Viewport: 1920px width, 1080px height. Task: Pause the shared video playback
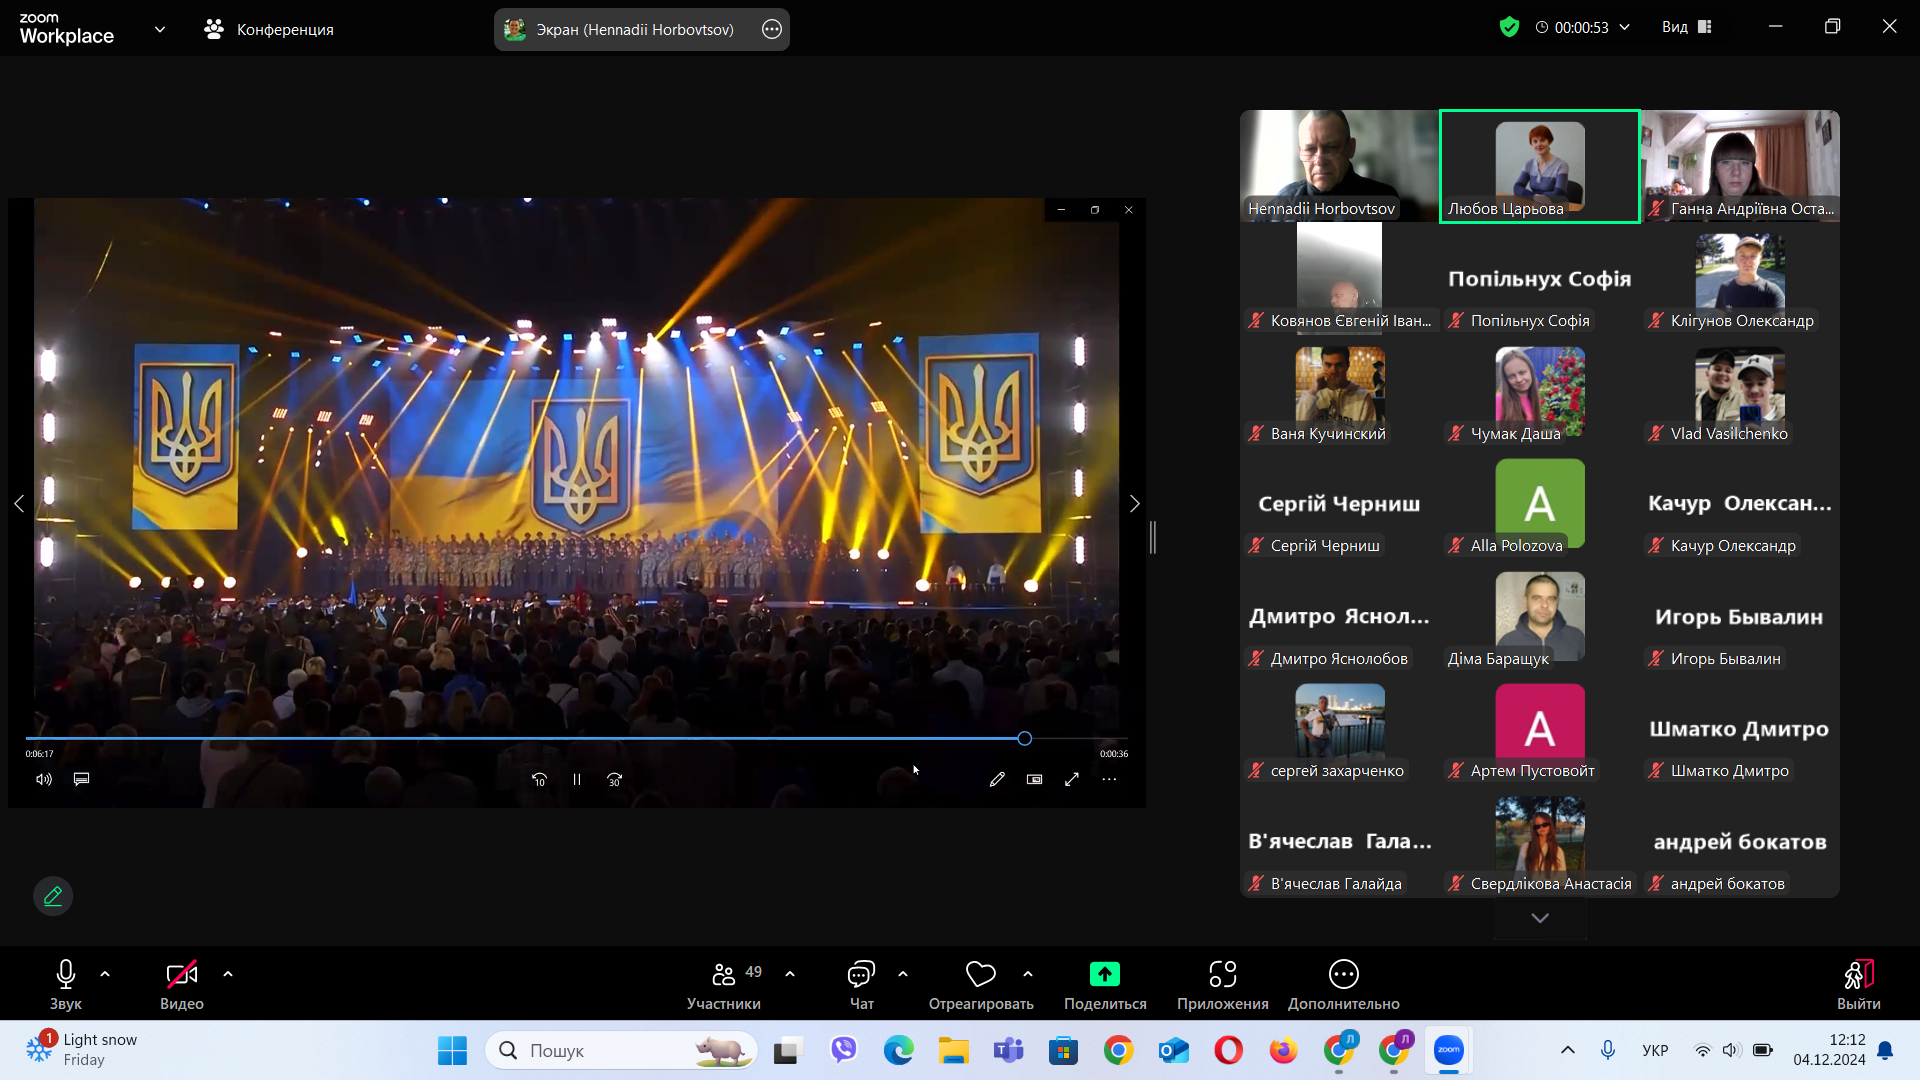577,779
